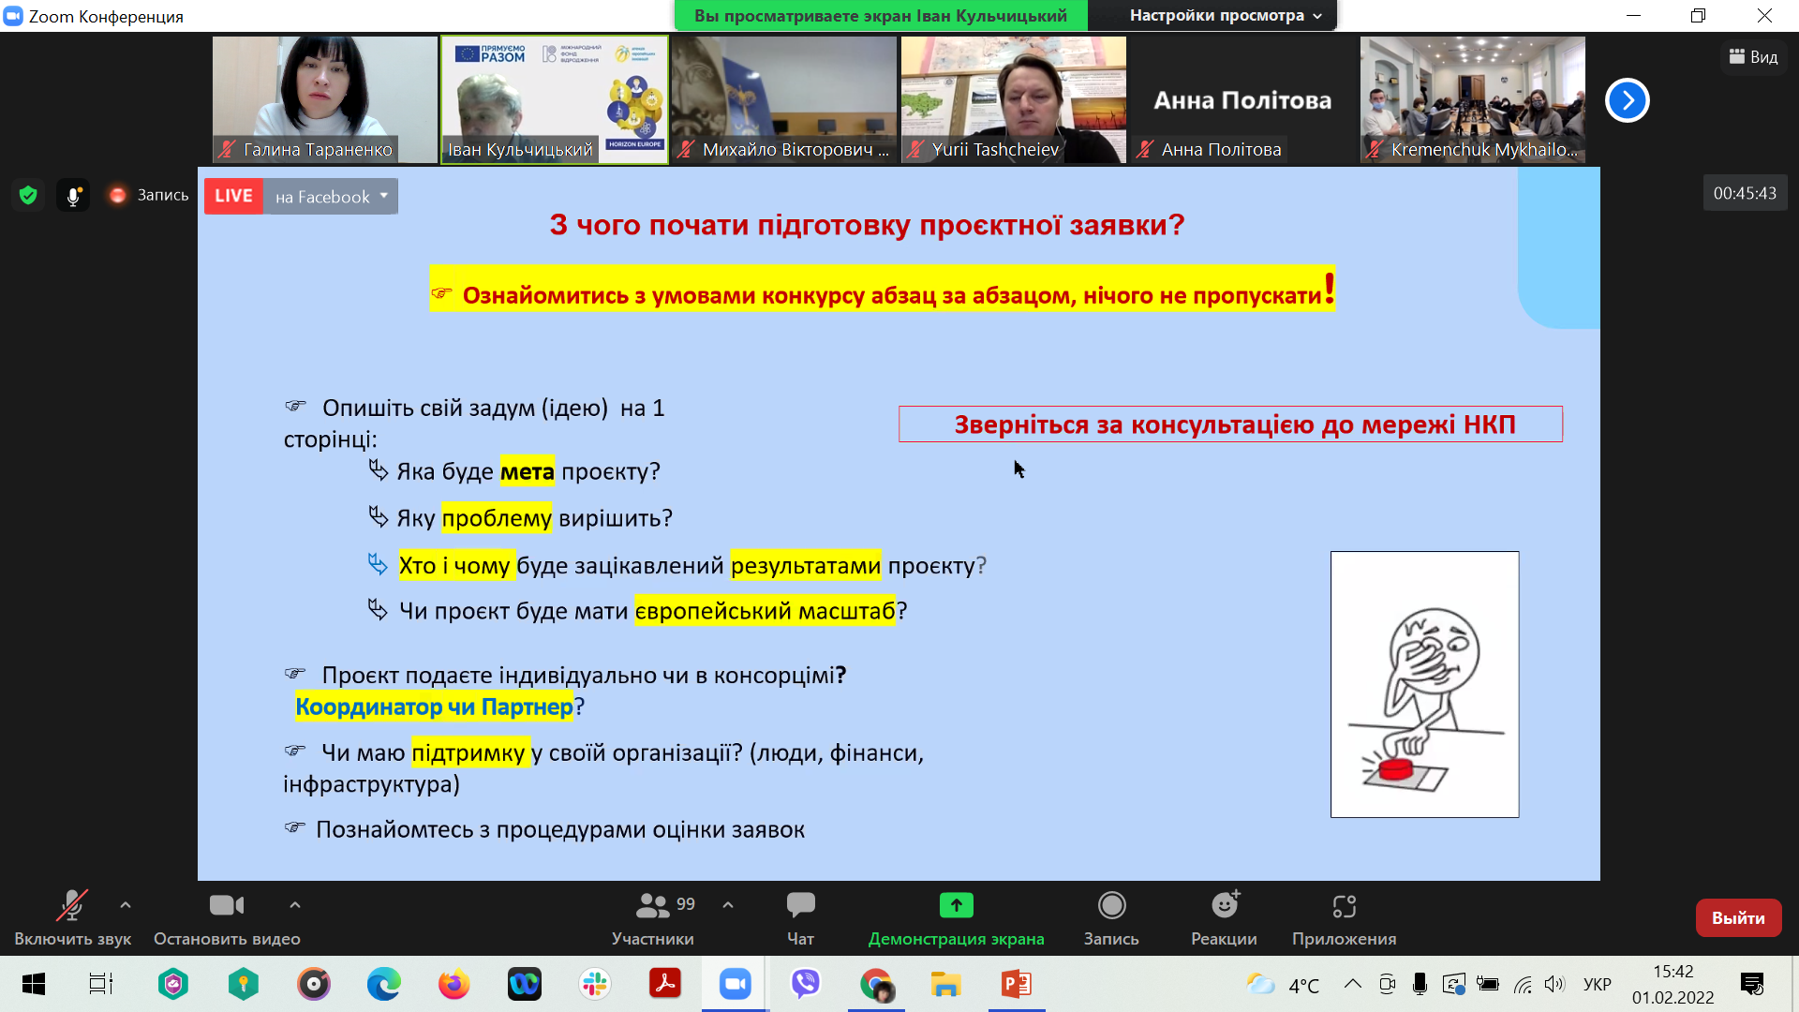Expand video options arrow beside camera
The width and height of the screenshot is (1799, 1012).
tap(295, 906)
